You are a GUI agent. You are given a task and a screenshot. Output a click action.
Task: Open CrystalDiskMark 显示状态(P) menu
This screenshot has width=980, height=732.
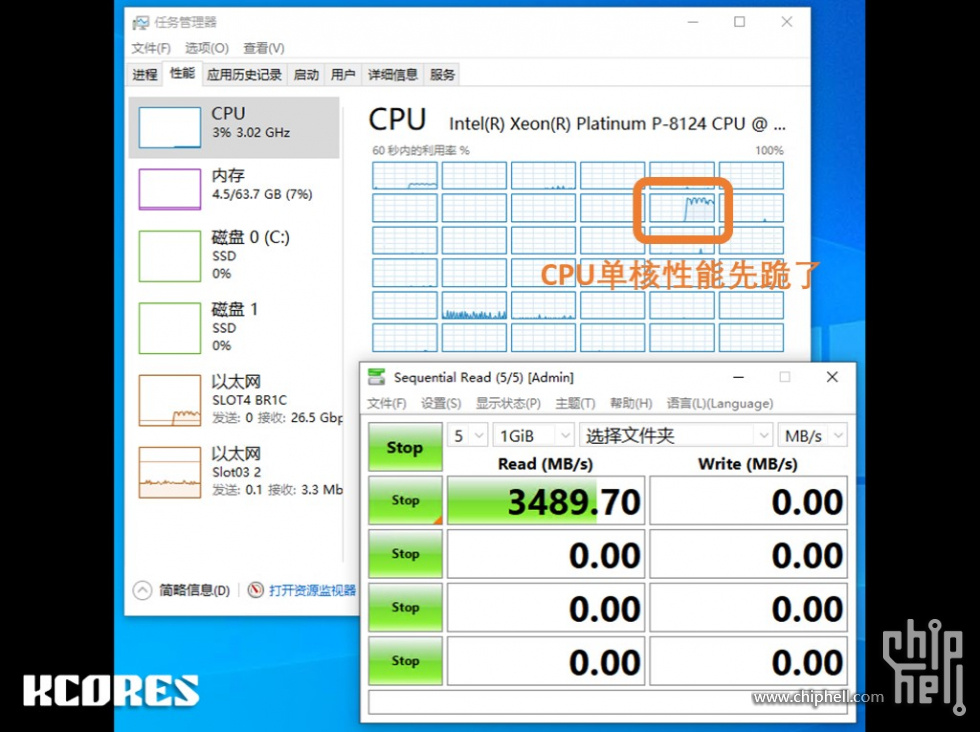[x=508, y=404]
